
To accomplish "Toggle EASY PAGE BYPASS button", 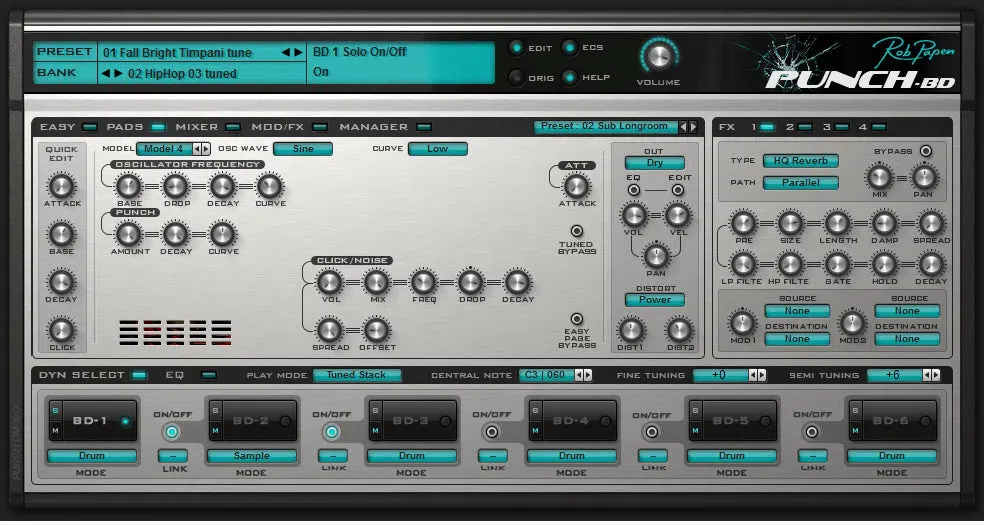I will point(576,319).
